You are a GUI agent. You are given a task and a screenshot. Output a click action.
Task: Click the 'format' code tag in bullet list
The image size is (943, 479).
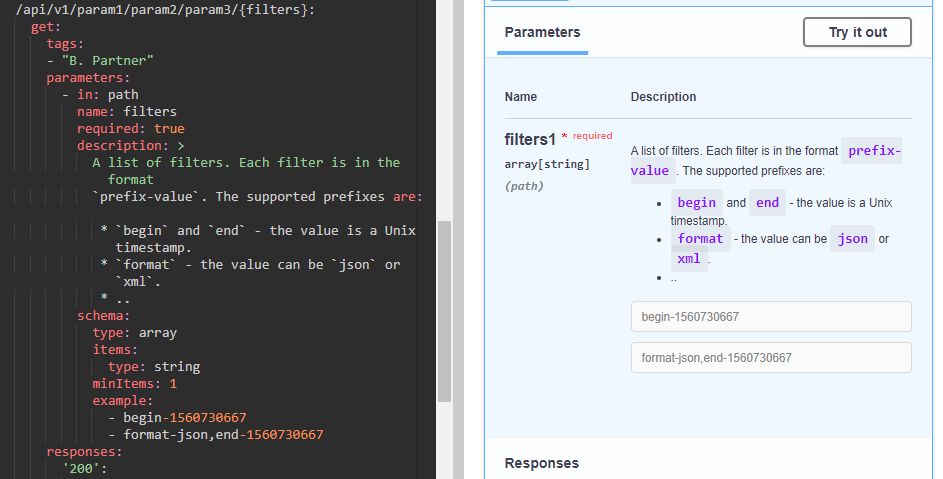700,239
